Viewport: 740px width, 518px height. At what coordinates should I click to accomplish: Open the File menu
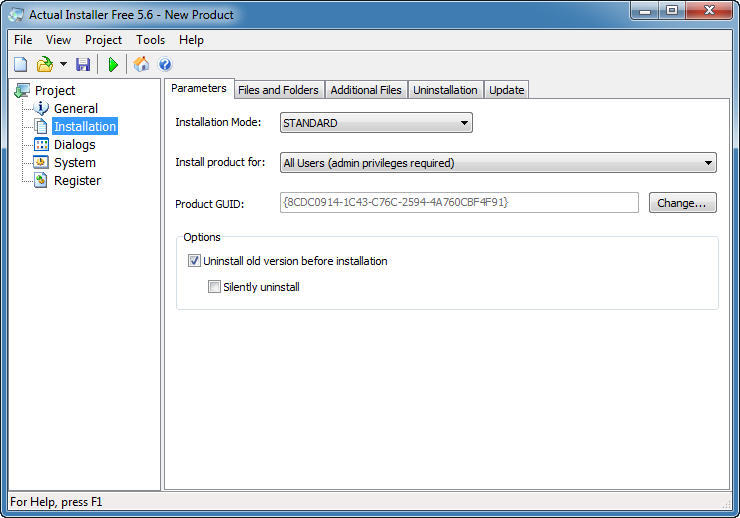point(23,40)
